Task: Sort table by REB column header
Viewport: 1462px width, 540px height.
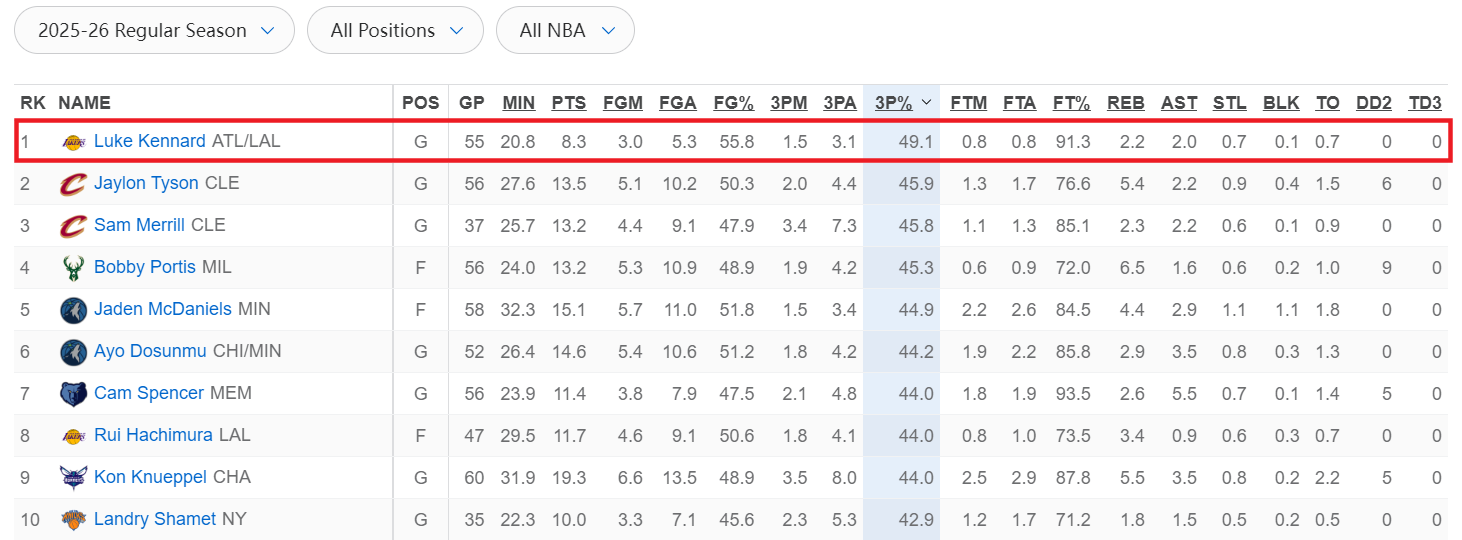Action: tap(1126, 103)
